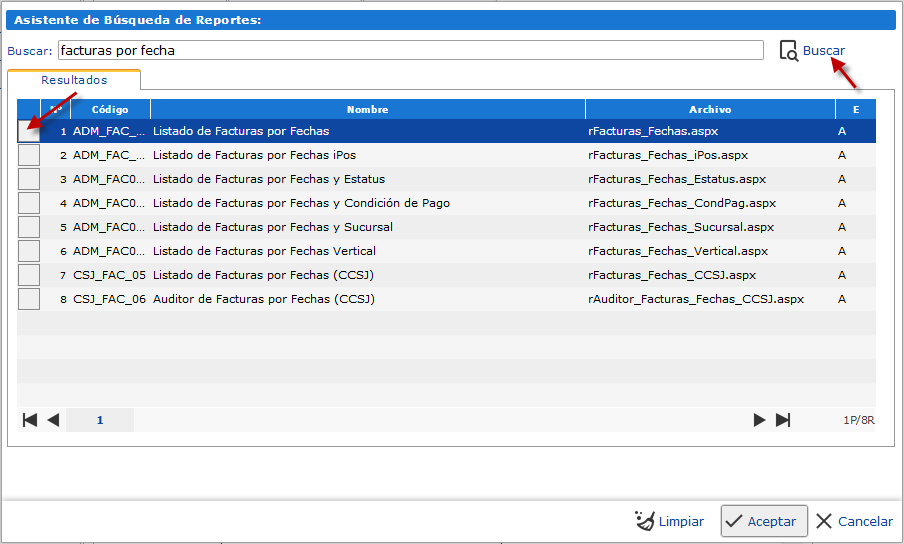The height and width of the screenshot is (544, 904).
Task: Go to previous results page
Action: (53, 420)
